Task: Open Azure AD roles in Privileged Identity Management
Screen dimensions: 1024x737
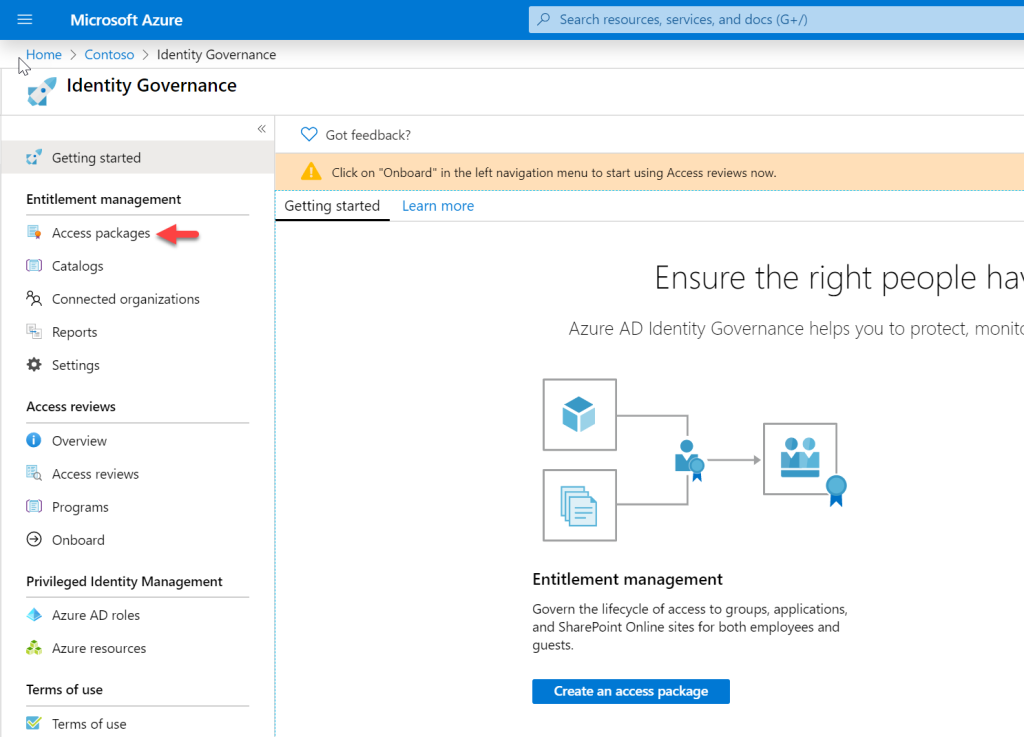Action: (34, 615)
